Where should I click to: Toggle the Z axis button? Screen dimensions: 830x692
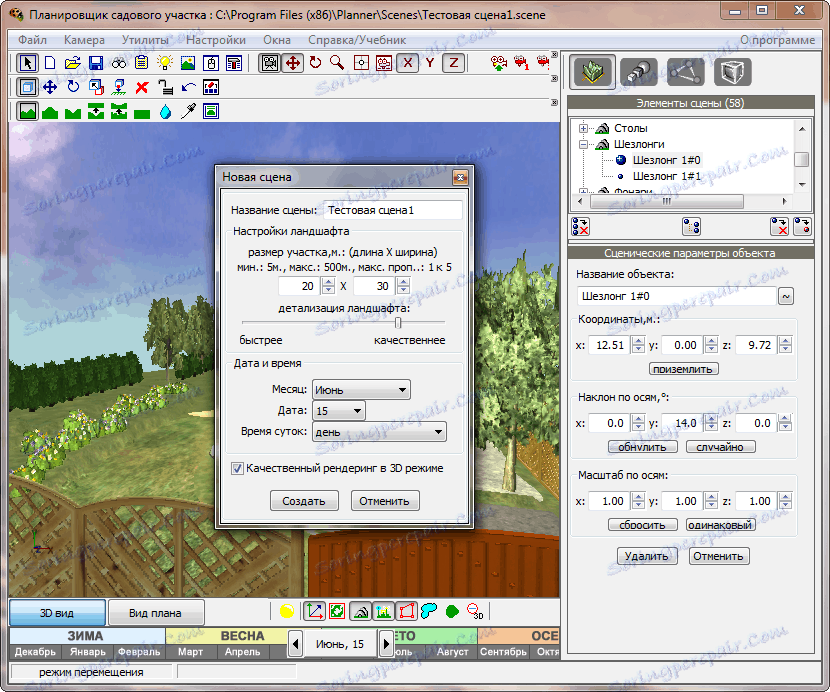coord(454,63)
